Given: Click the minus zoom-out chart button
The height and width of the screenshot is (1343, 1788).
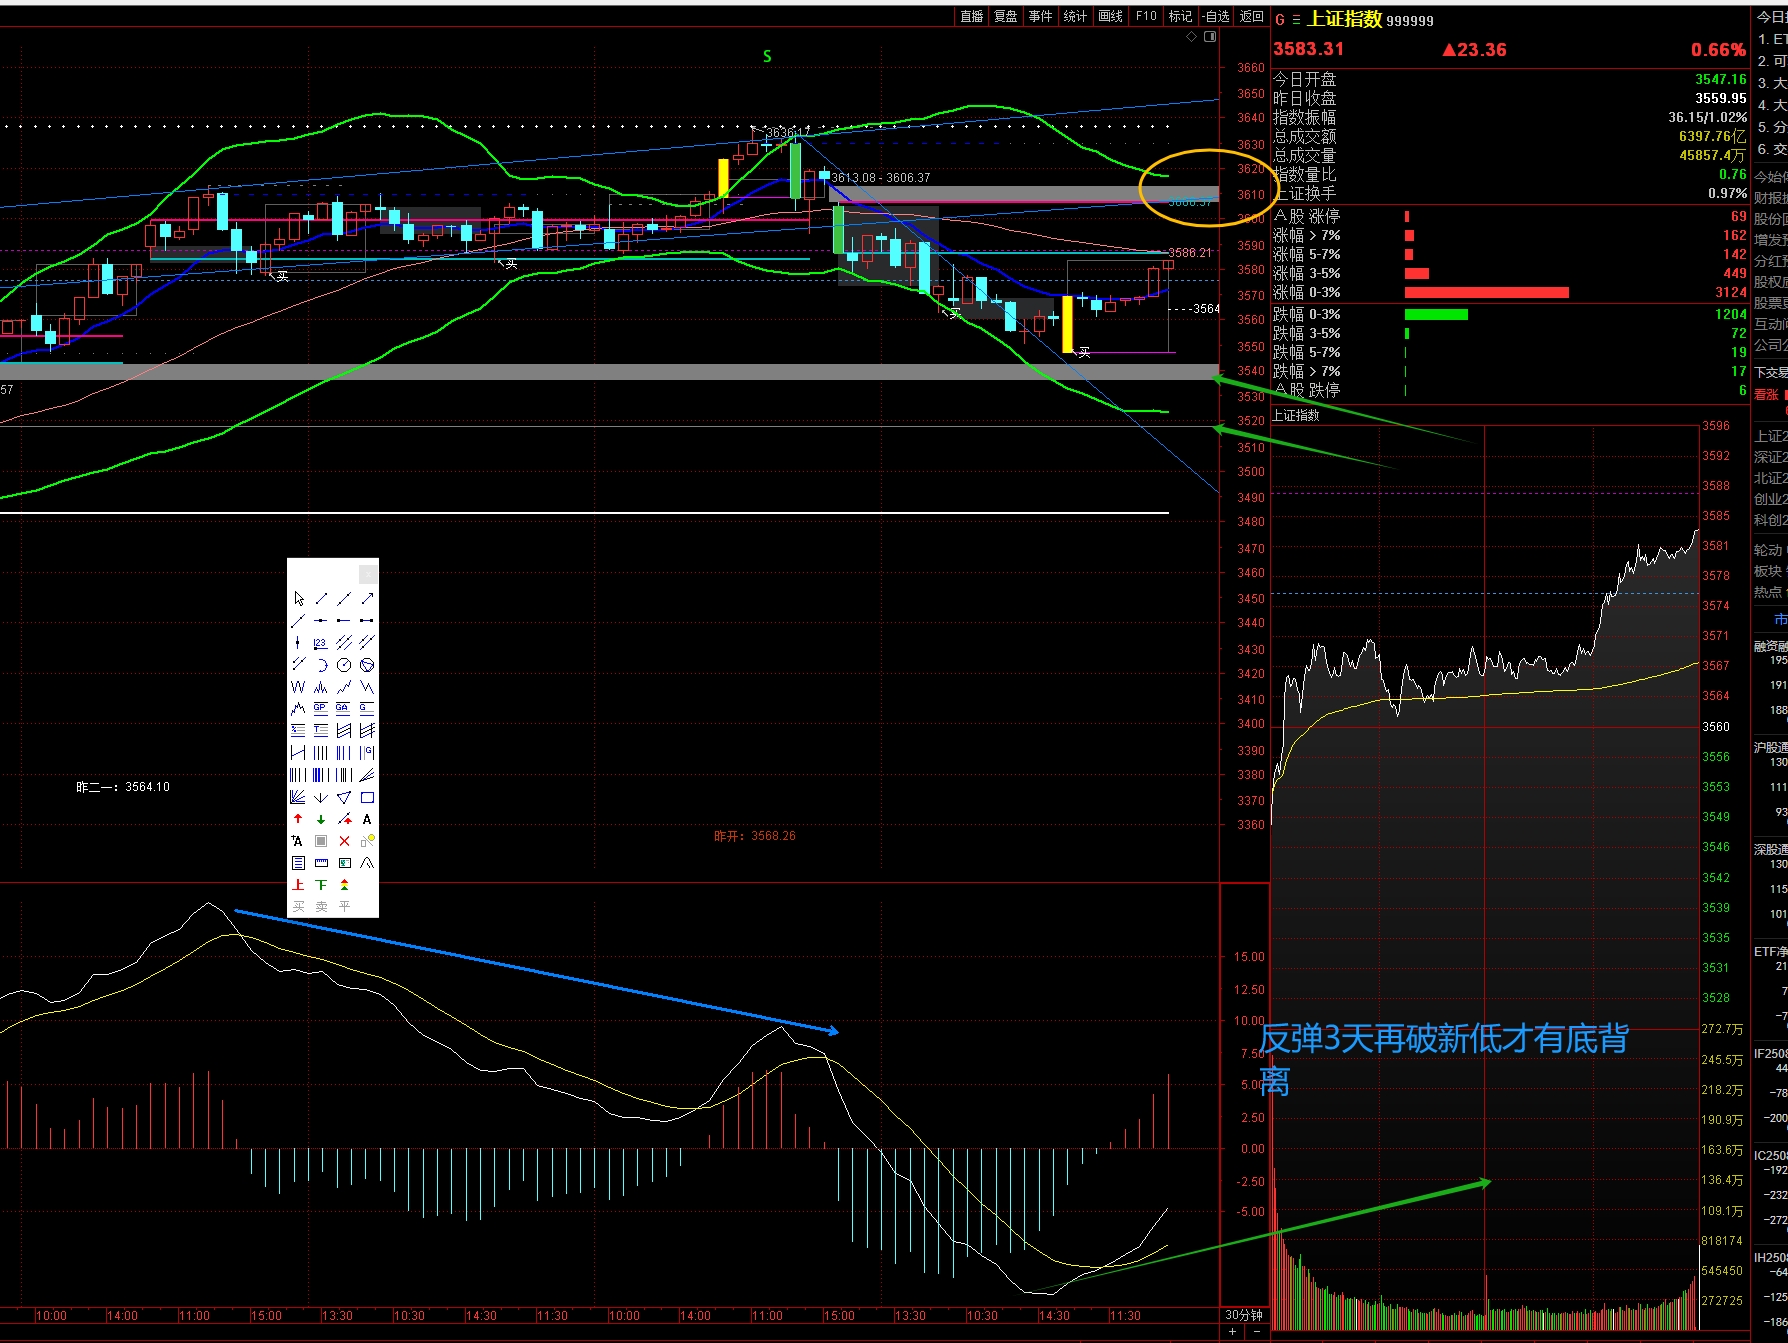Looking at the screenshot, I should (x=1256, y=1331).
